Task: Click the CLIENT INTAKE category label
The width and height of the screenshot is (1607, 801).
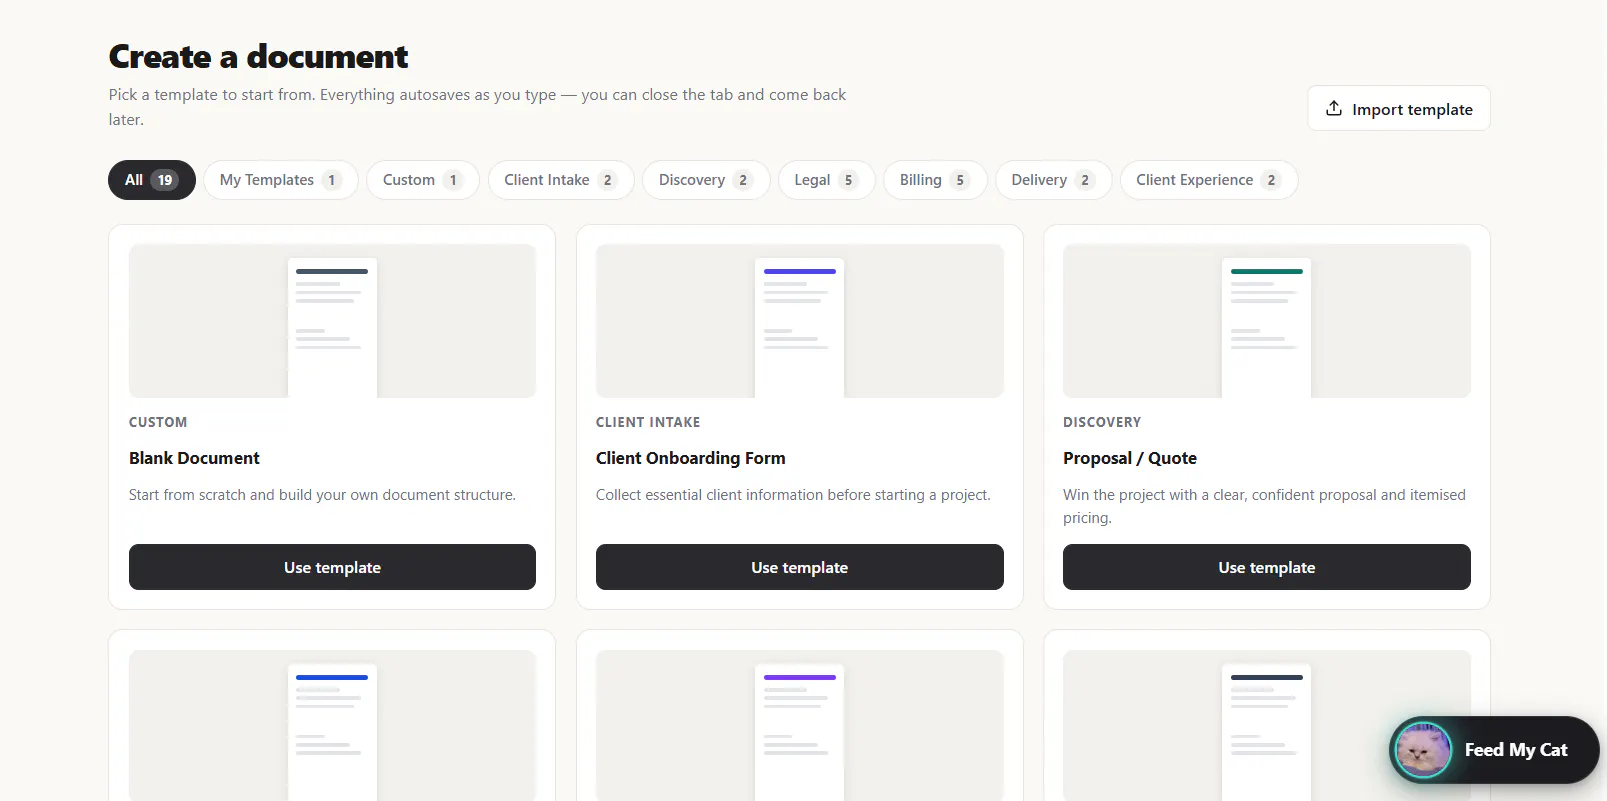Action: pyautogui.click(x=648, y=422)
